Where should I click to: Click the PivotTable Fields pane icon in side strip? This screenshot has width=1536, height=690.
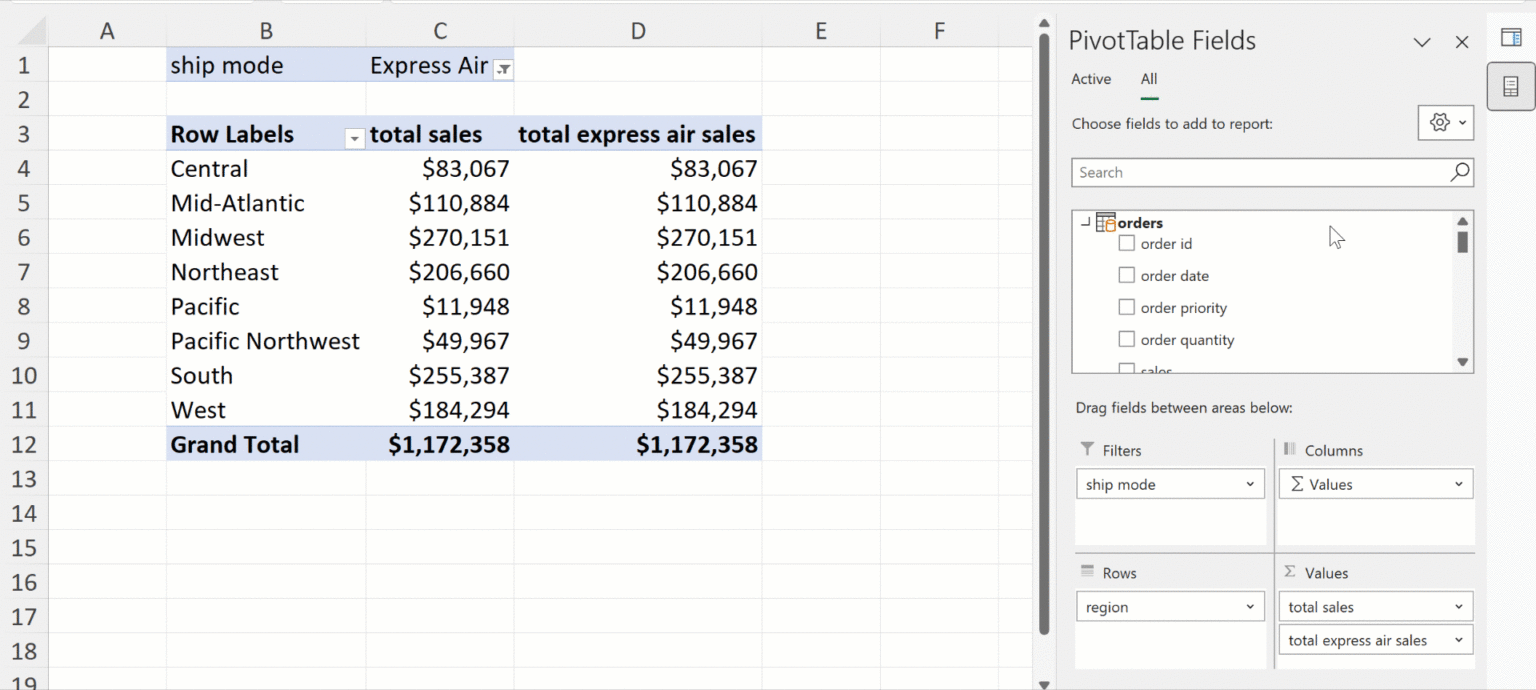coord(1511,87)
